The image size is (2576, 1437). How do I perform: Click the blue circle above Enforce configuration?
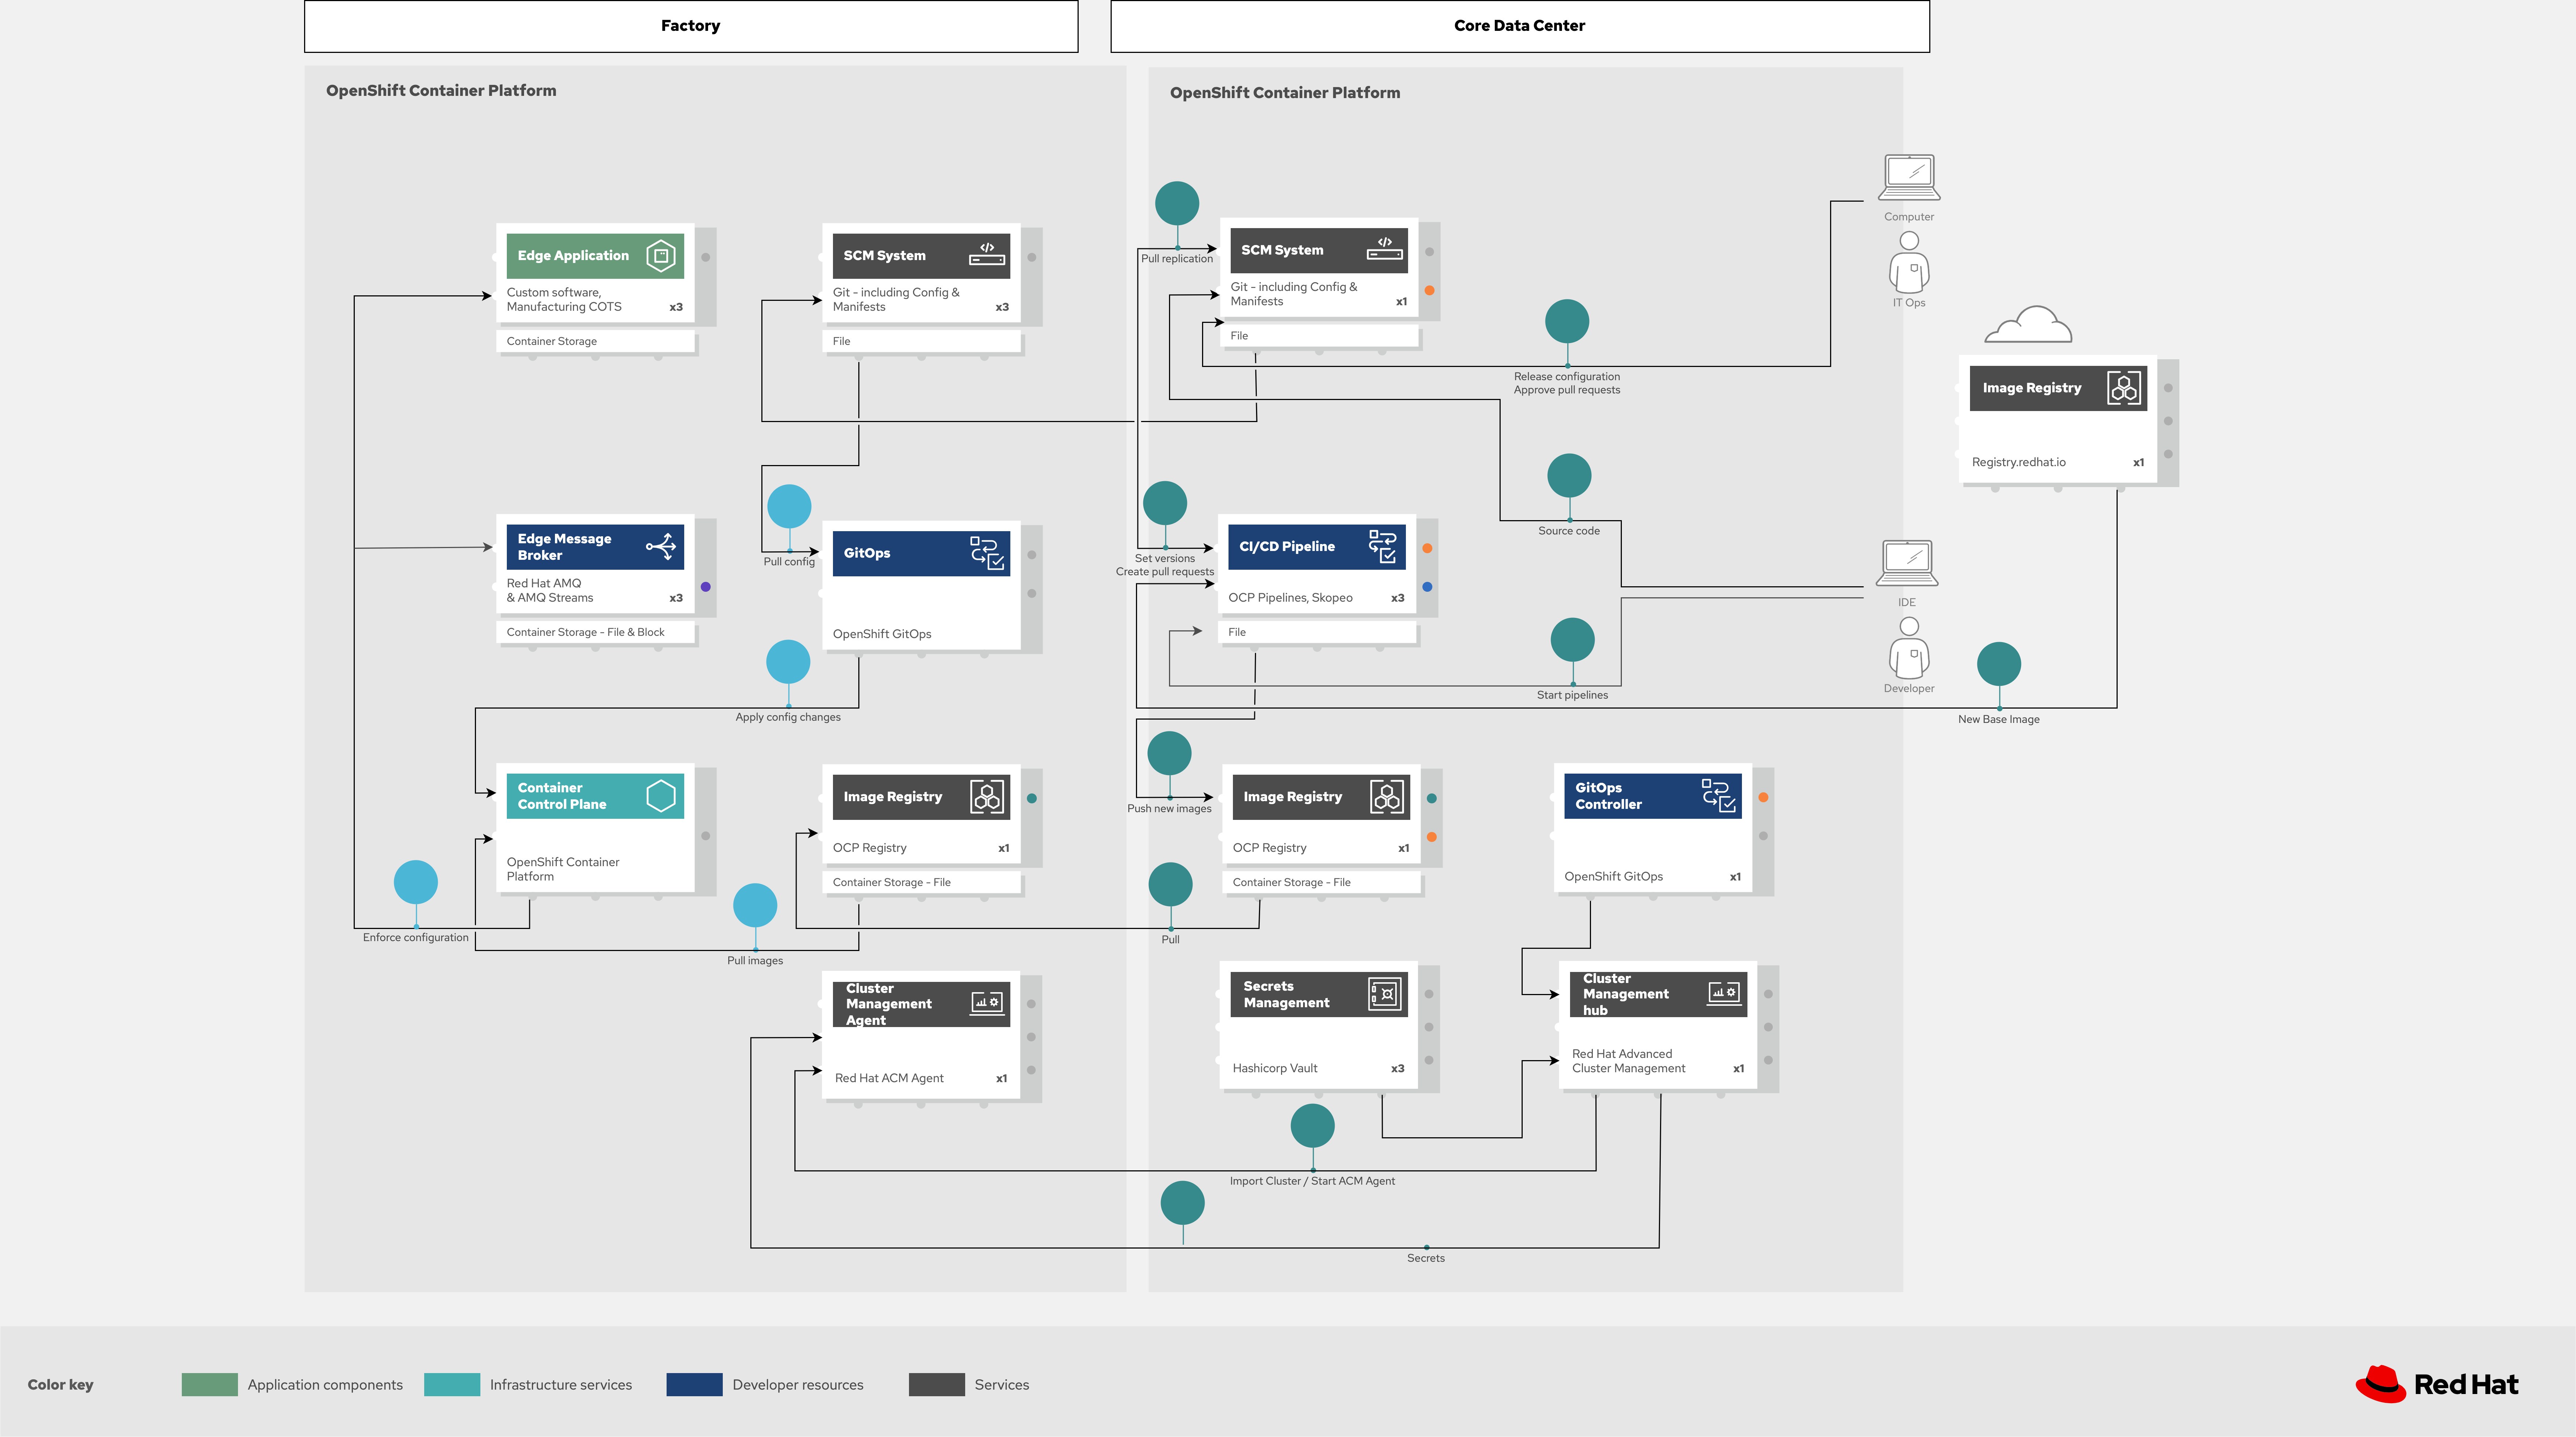pos(416,882)
